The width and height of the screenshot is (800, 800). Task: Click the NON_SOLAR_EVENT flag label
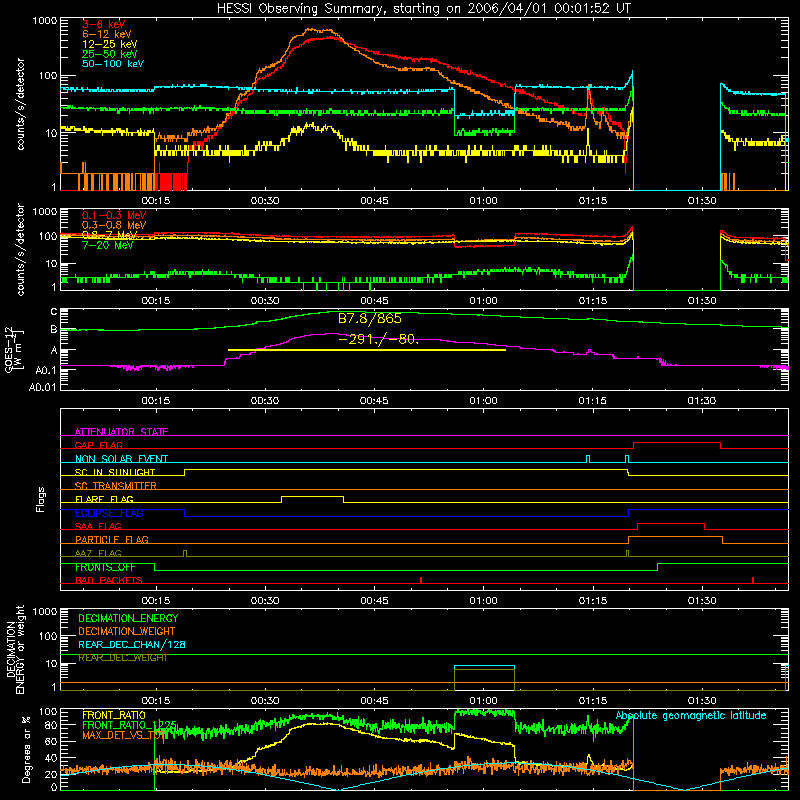click(x=121, y=459)
